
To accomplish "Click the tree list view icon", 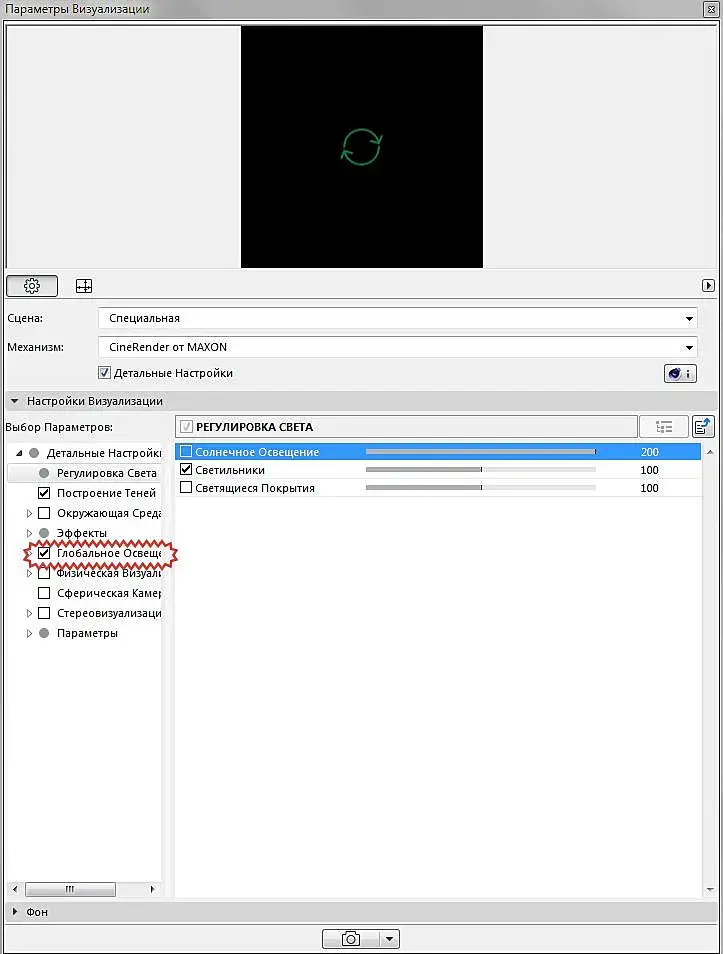I will 664,427.
